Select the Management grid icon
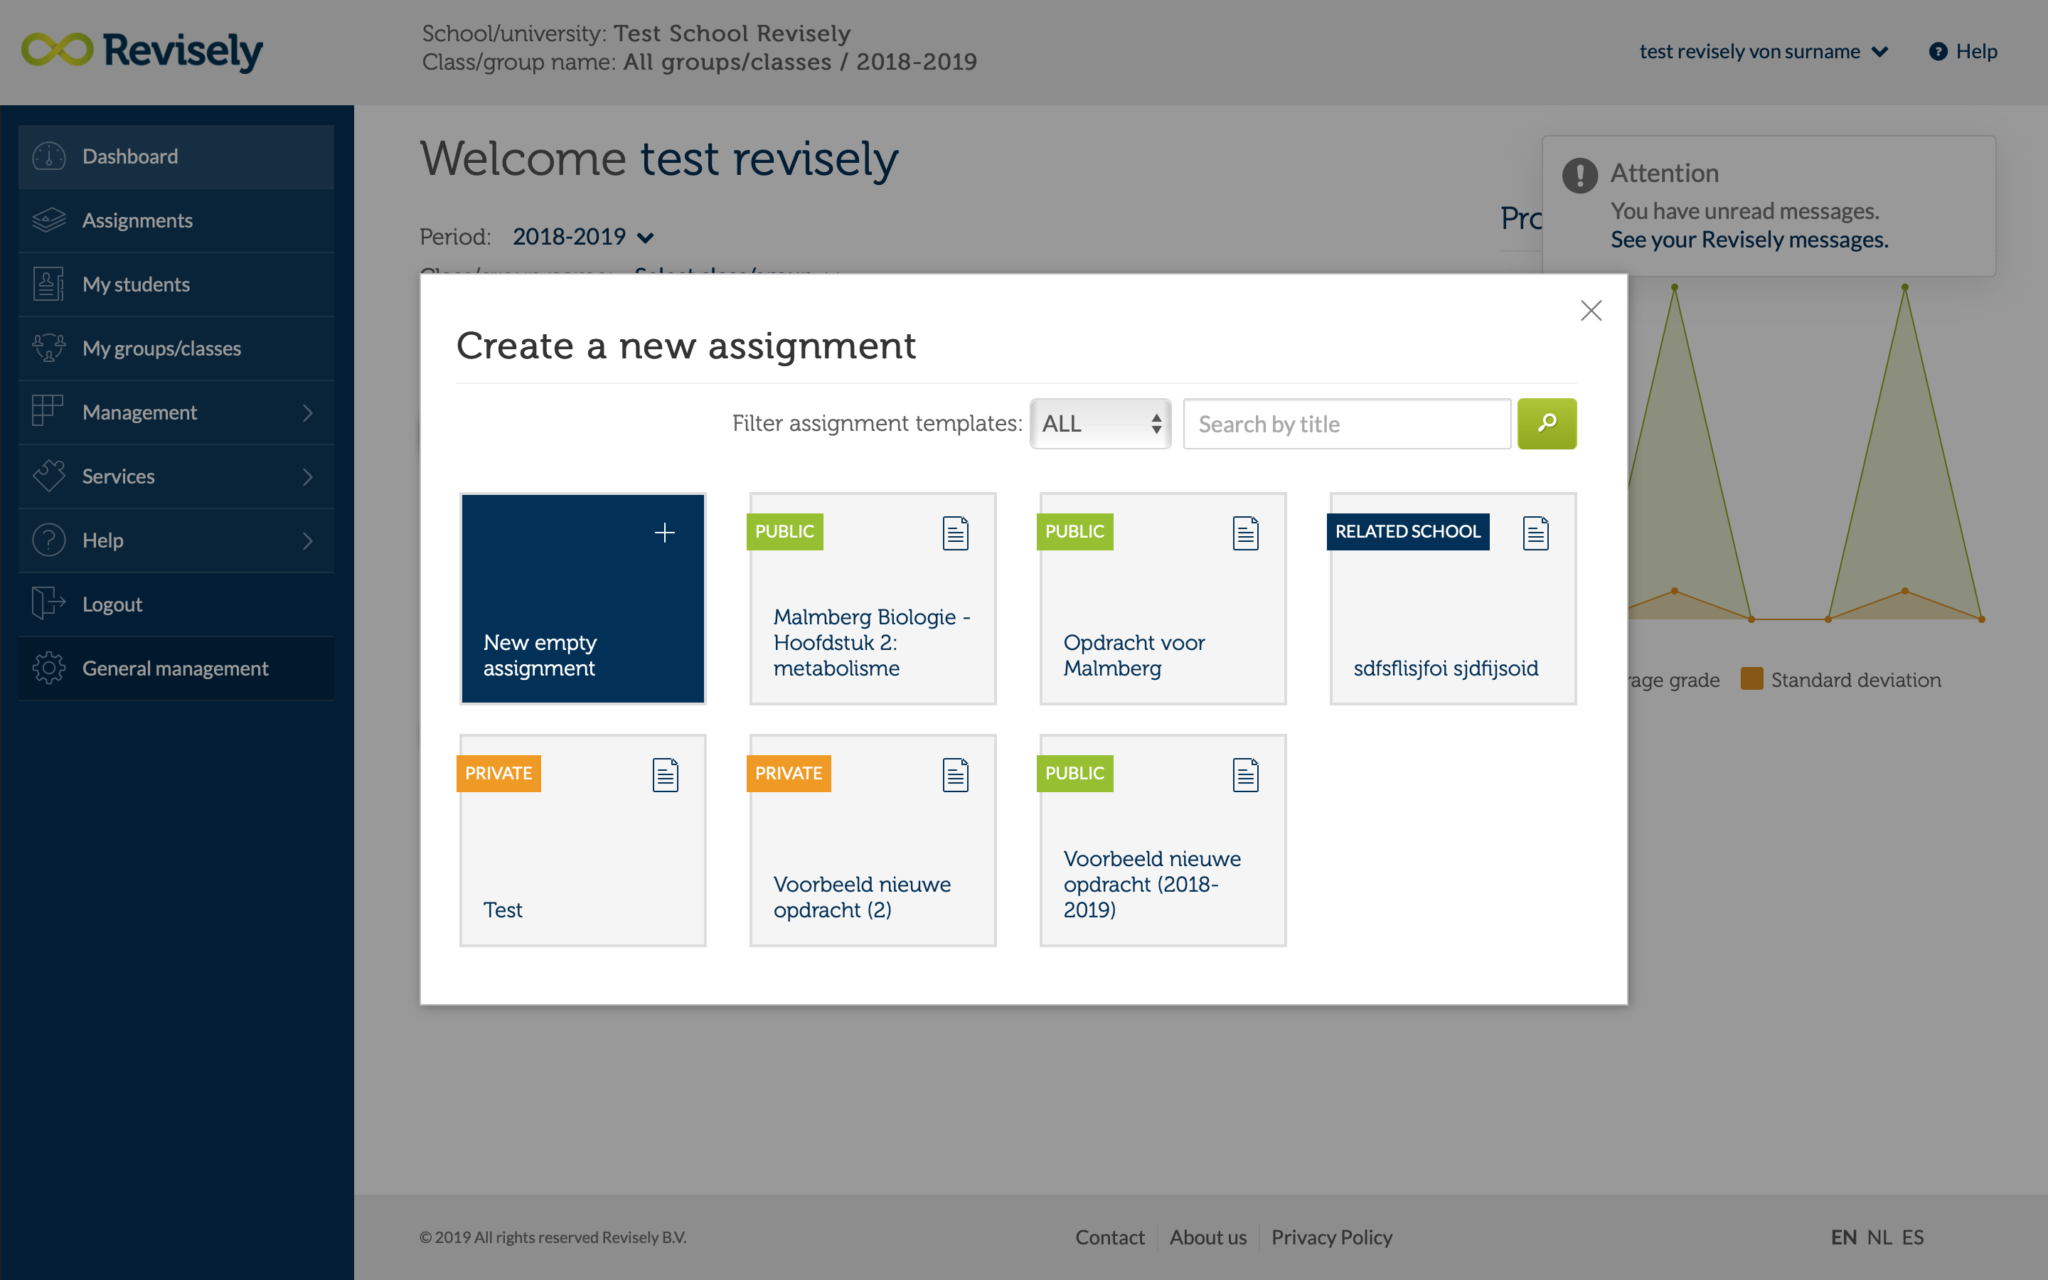 coord(47,412)
